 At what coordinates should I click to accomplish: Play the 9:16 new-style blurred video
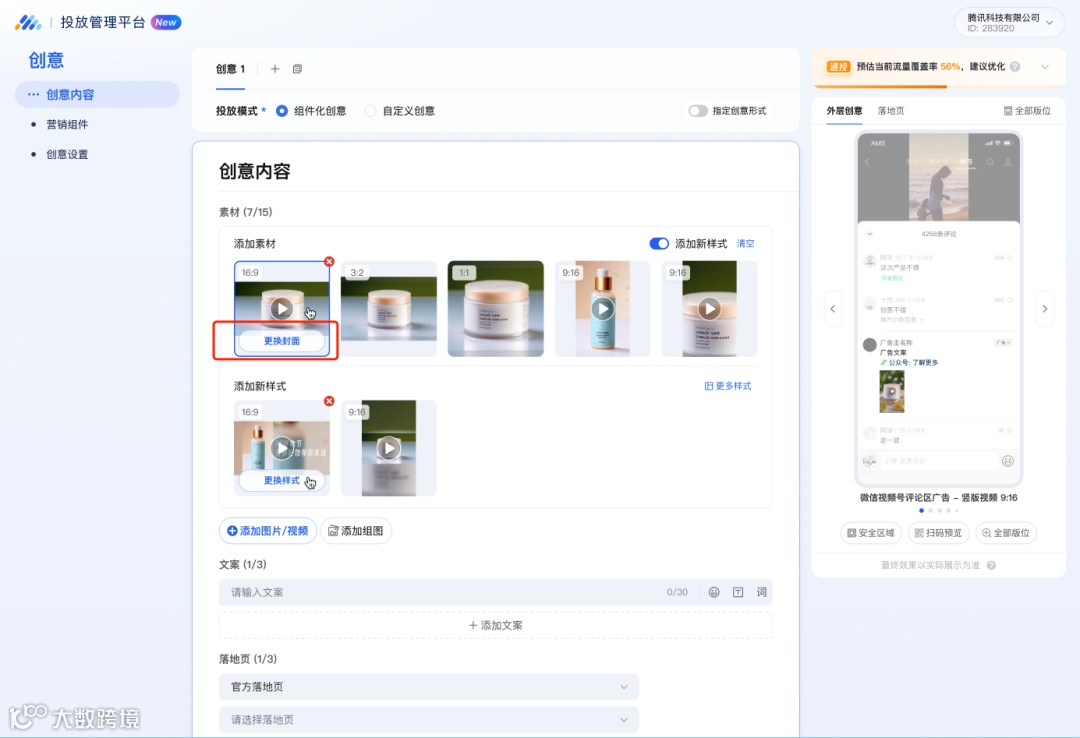tap(388, 448)
